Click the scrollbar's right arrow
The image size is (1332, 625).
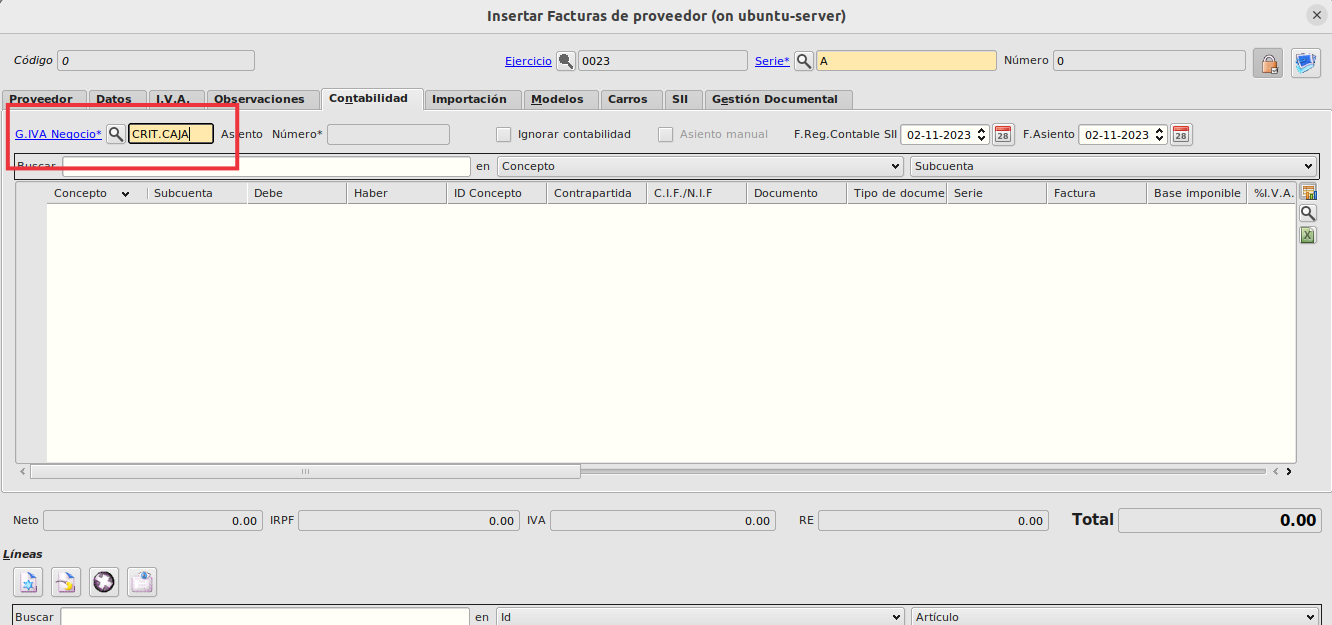click(x=1289, y=471)
